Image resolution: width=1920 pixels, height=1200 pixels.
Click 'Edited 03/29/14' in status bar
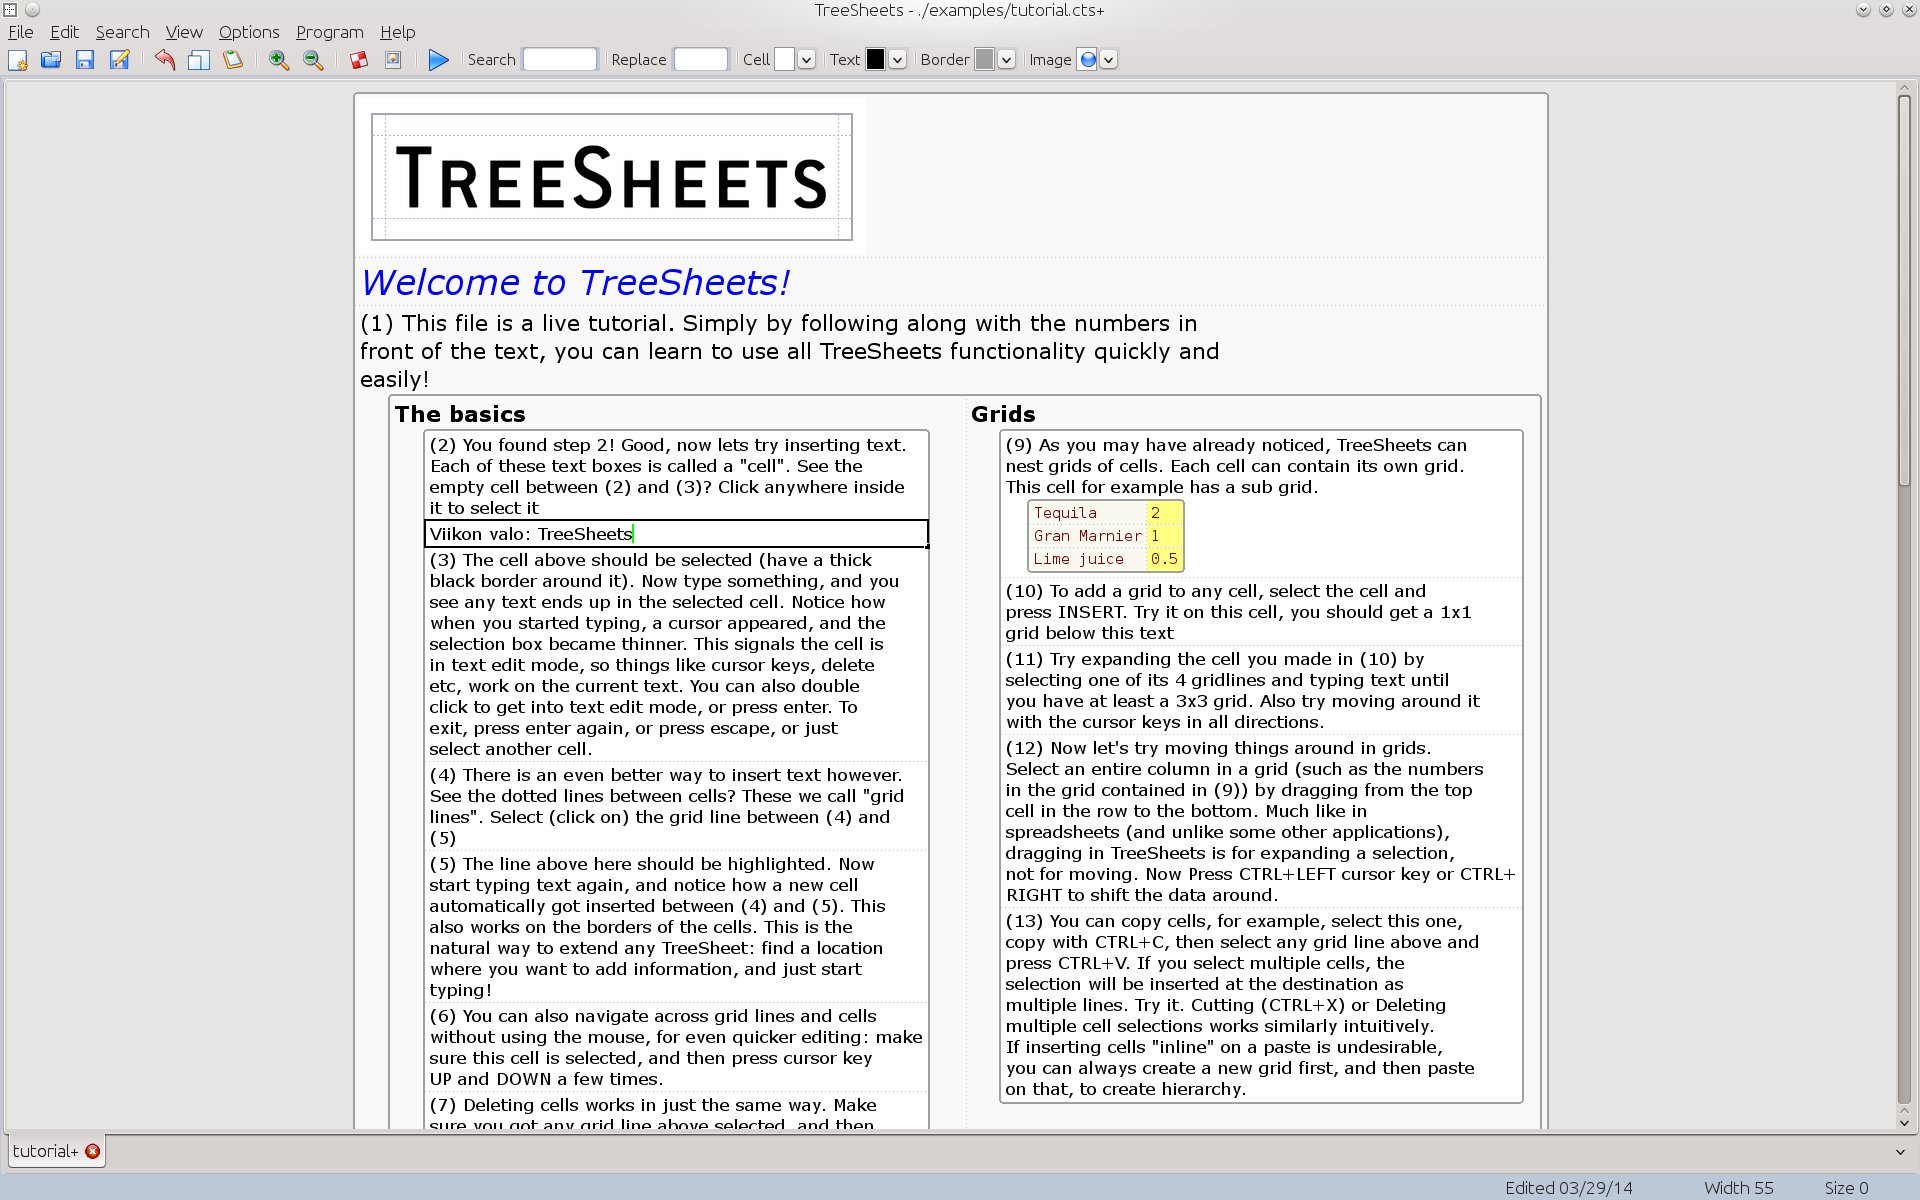[x=1568, y=1188]
